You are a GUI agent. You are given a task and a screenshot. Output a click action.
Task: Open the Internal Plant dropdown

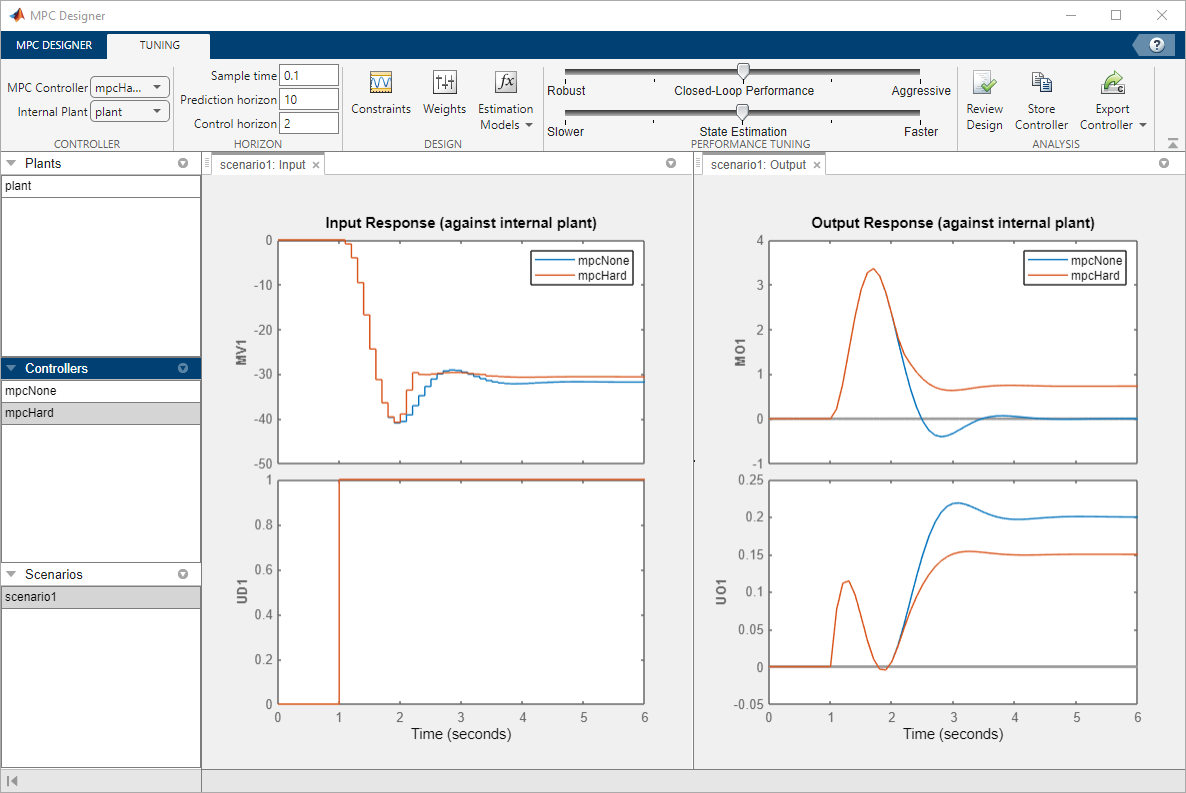[129, 111]
